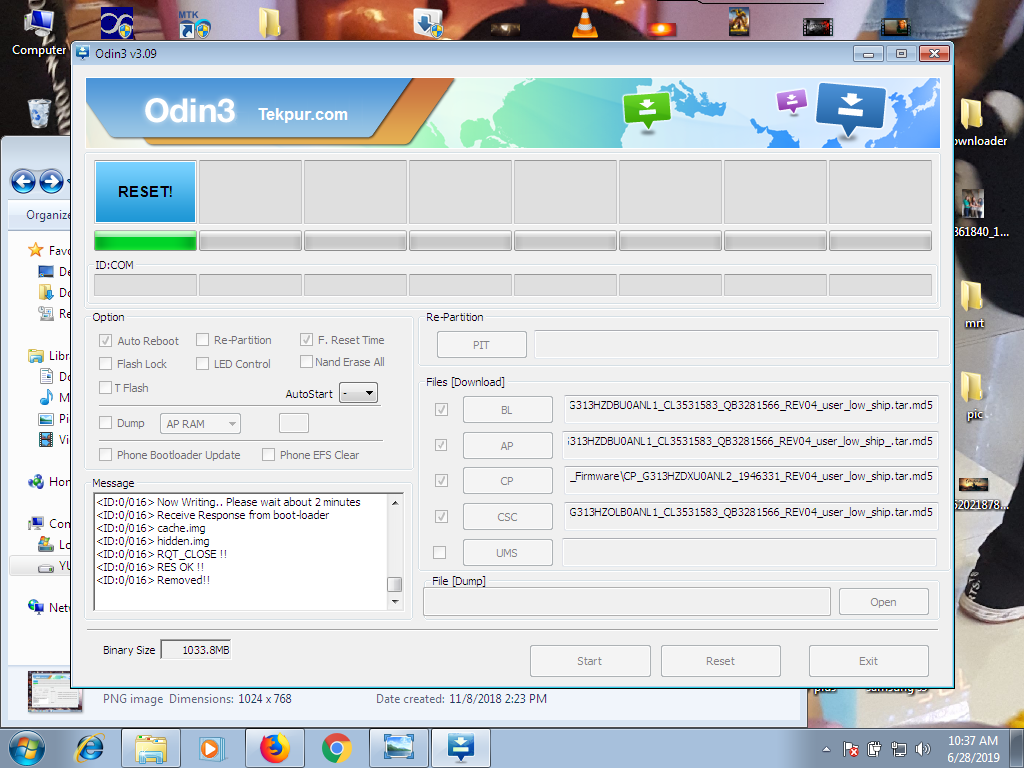Open Windows Media Player from taskbar
This screenshot has width=1024, height=768.
click(x=212, y=748)
